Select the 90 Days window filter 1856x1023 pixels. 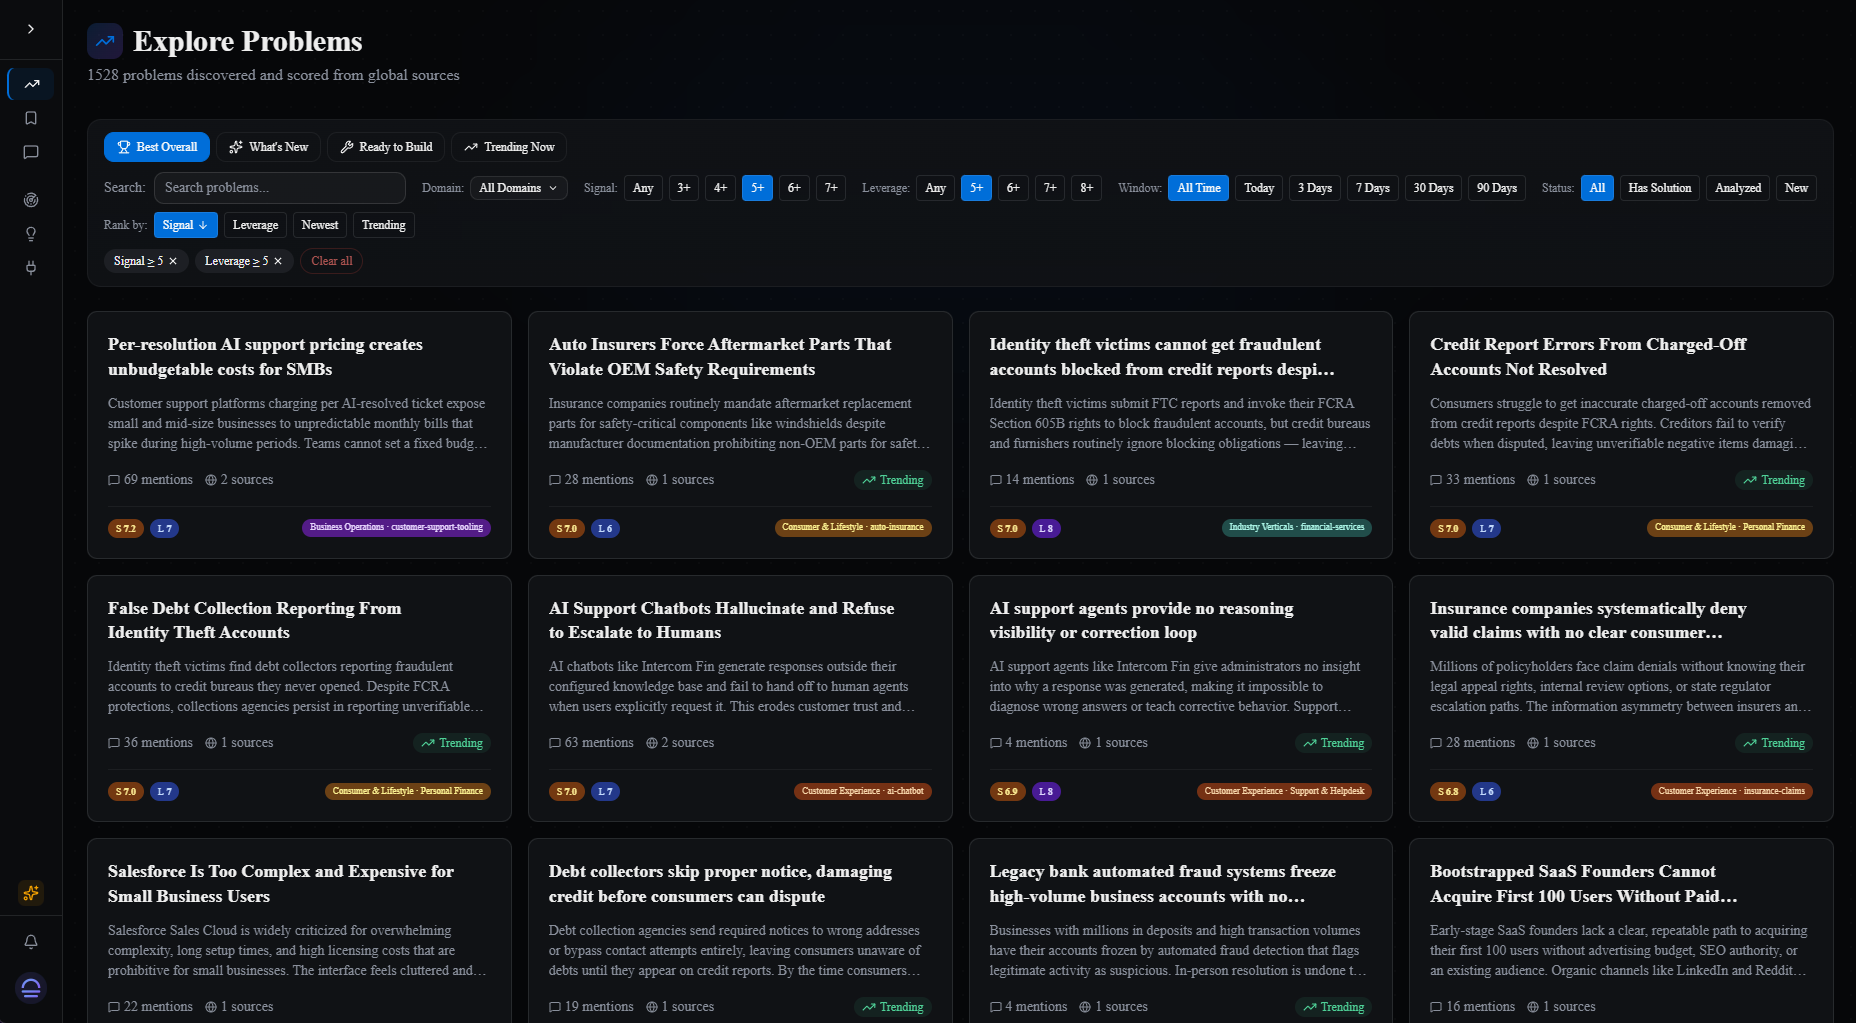click(1497, 188)
